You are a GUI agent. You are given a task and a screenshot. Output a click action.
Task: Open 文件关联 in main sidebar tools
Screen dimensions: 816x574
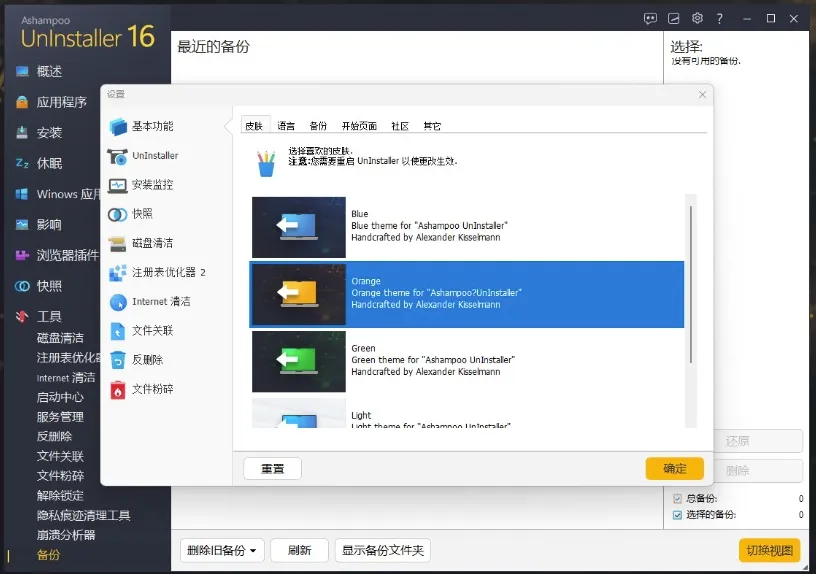click(60, 456)
